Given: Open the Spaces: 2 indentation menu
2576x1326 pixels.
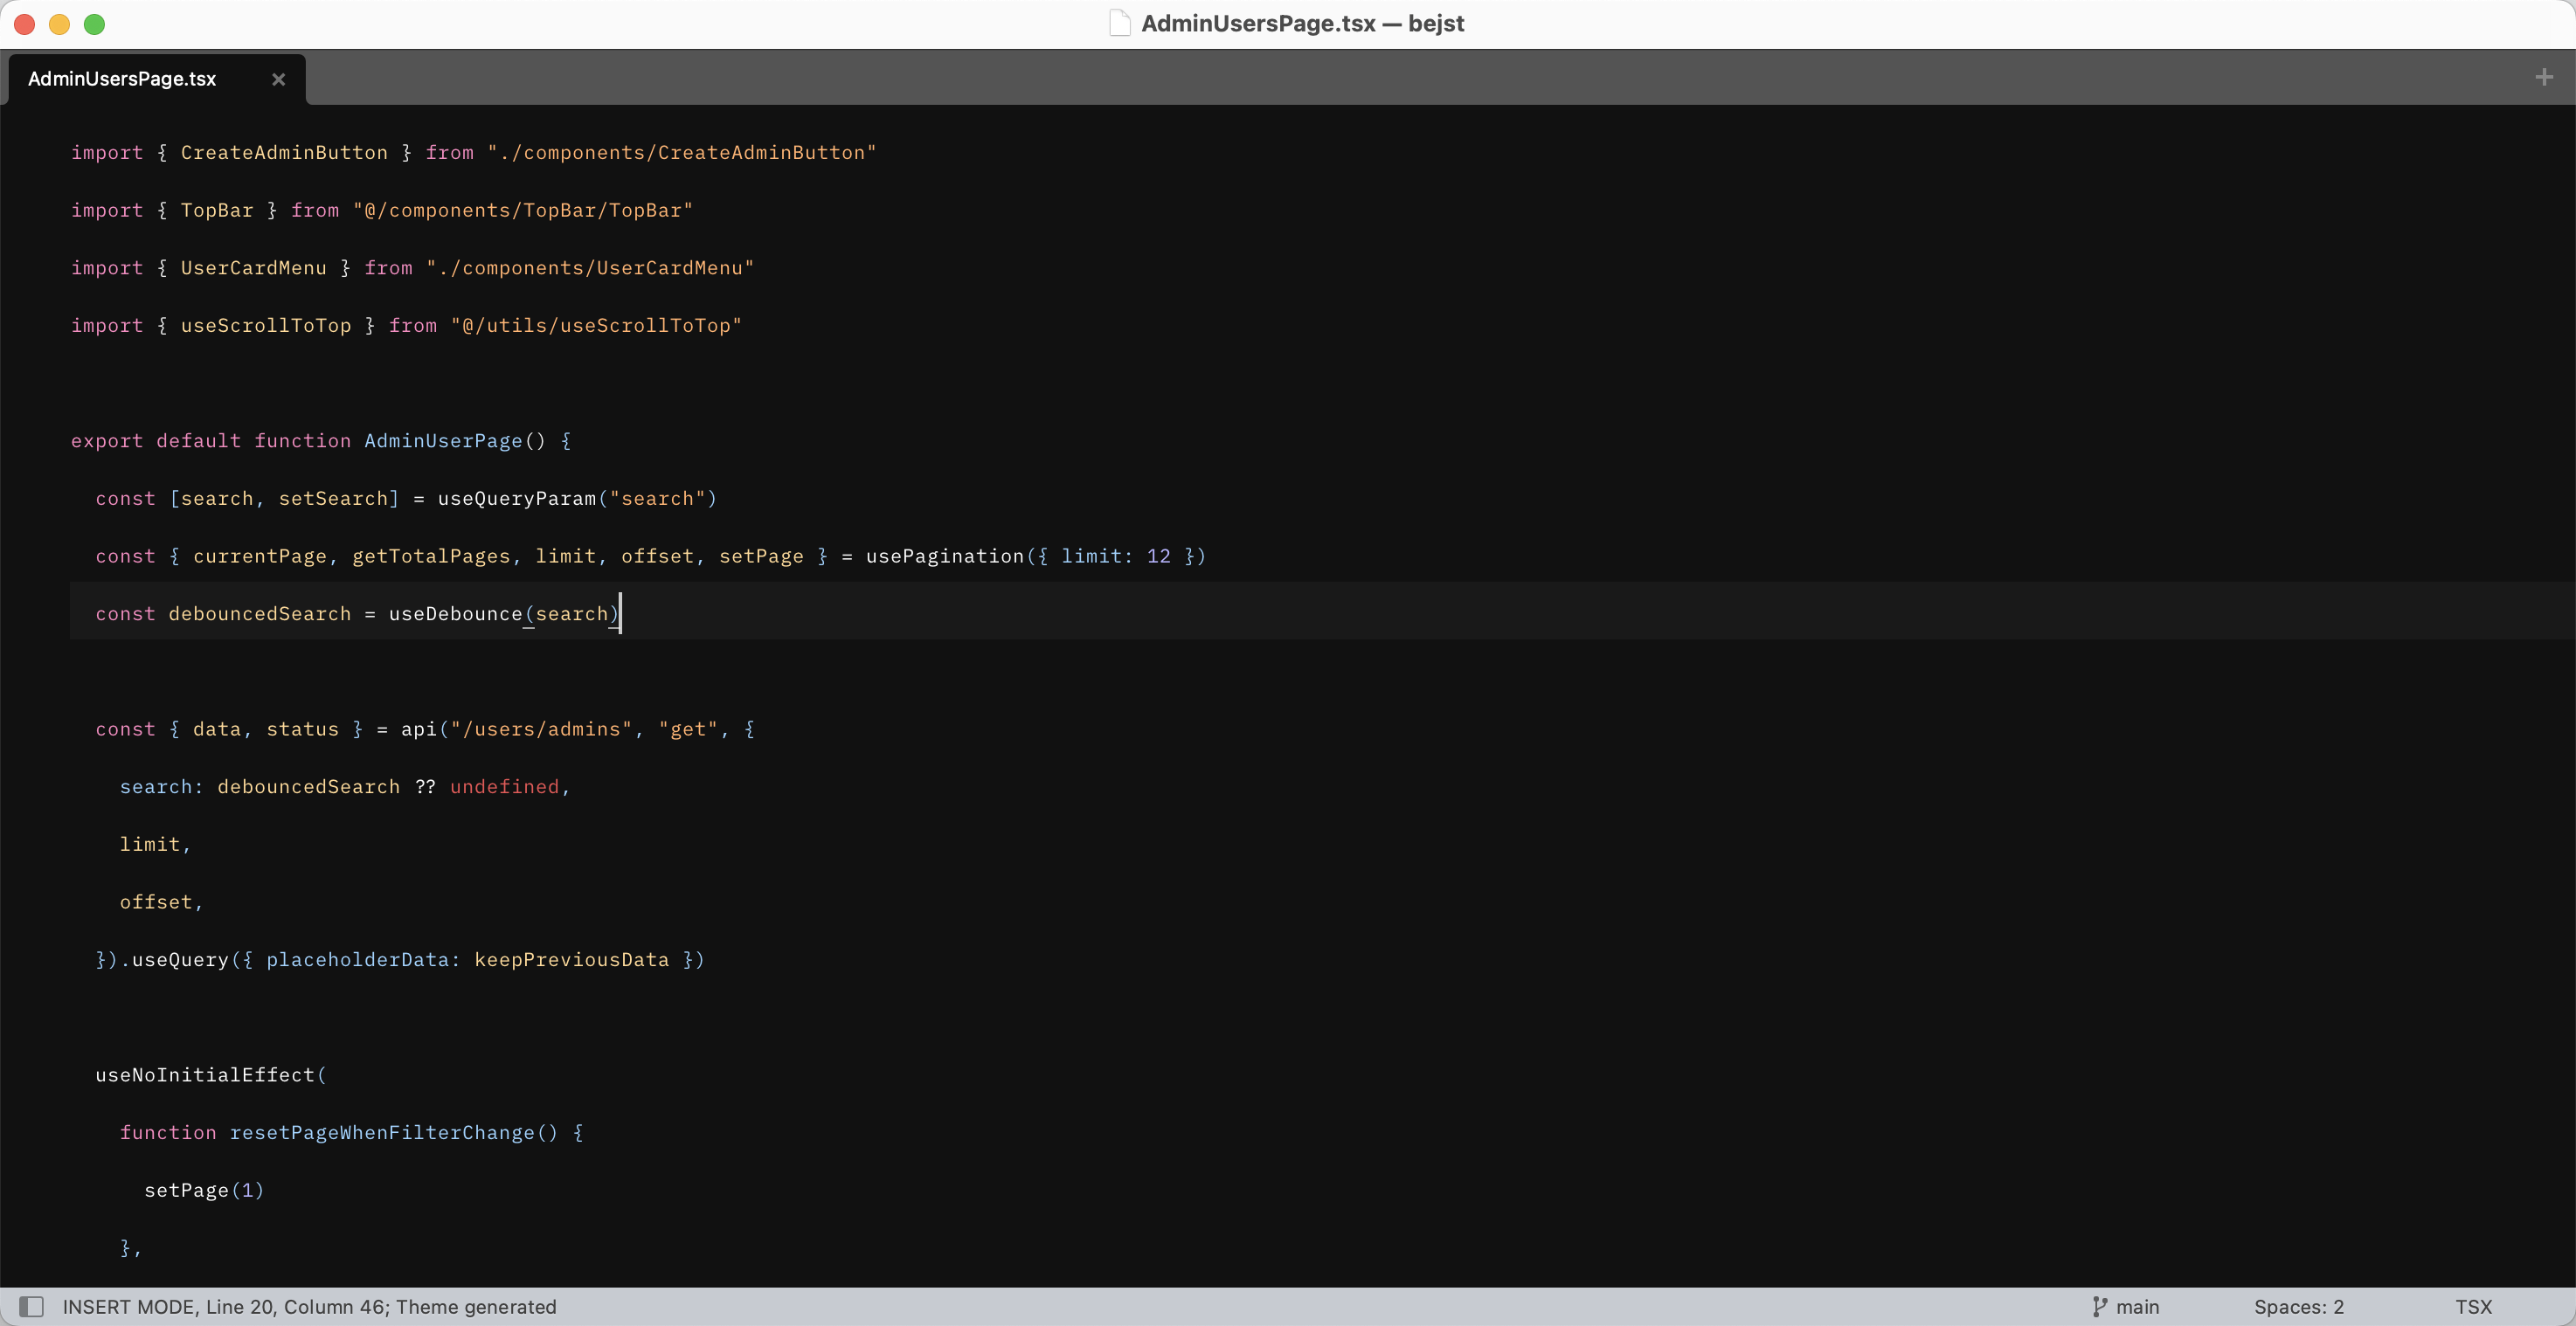Looking at the screenshot, I should coord(2298,1306).
